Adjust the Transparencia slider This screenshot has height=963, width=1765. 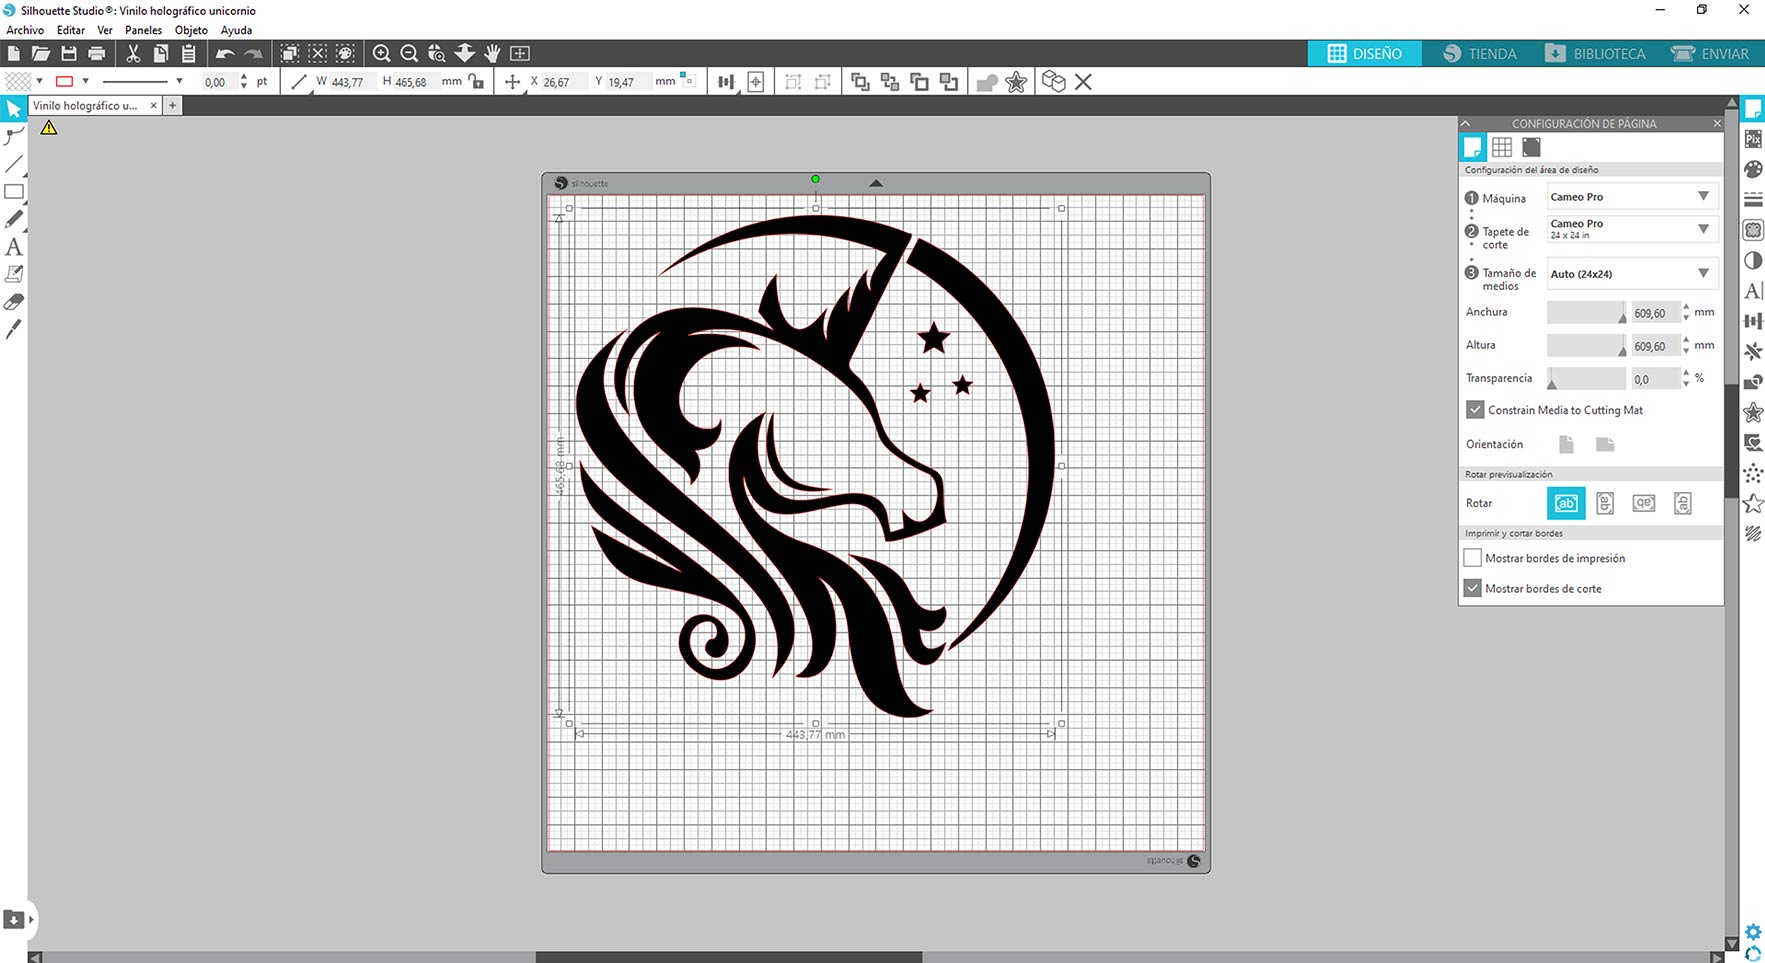(1553, 380)
